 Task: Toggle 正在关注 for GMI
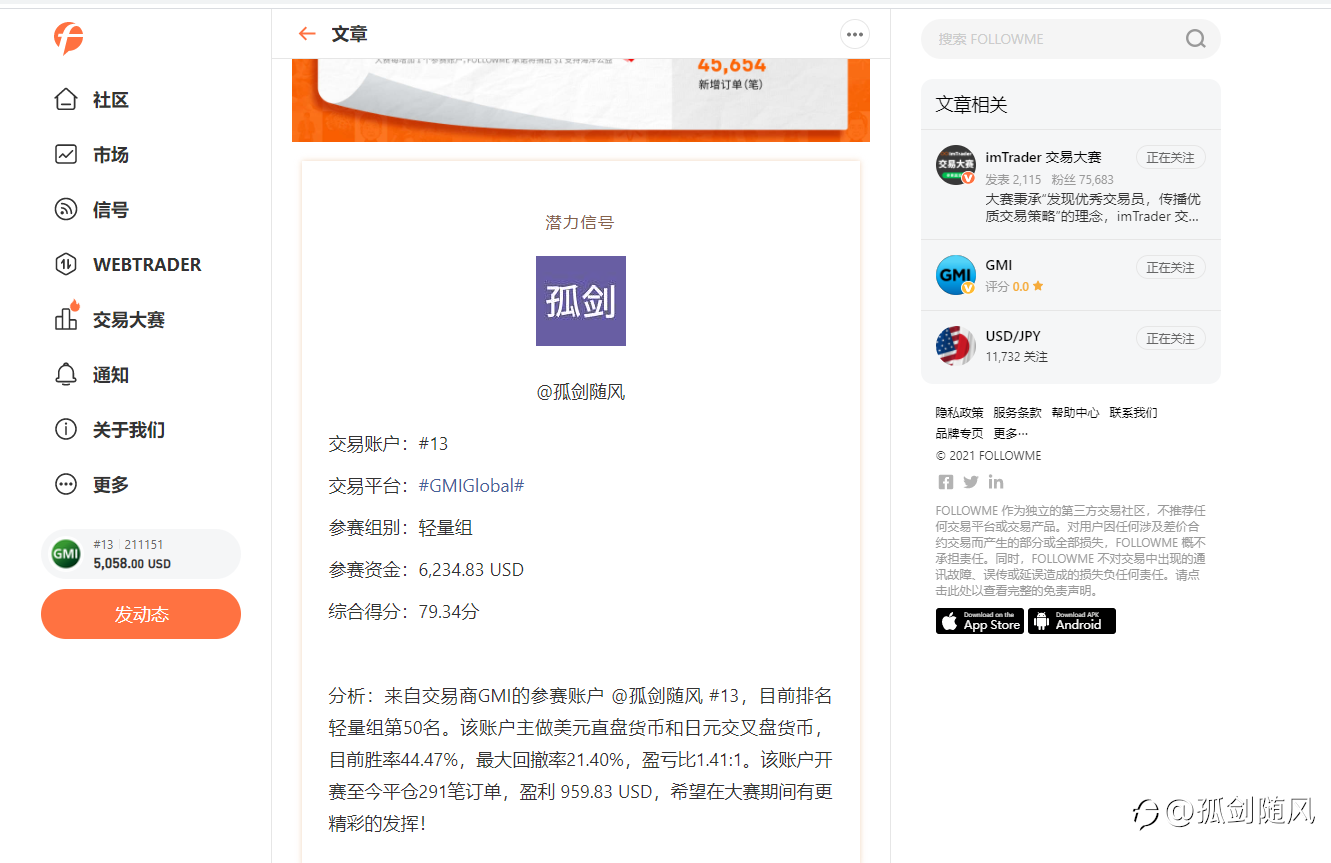(1171, 268)
